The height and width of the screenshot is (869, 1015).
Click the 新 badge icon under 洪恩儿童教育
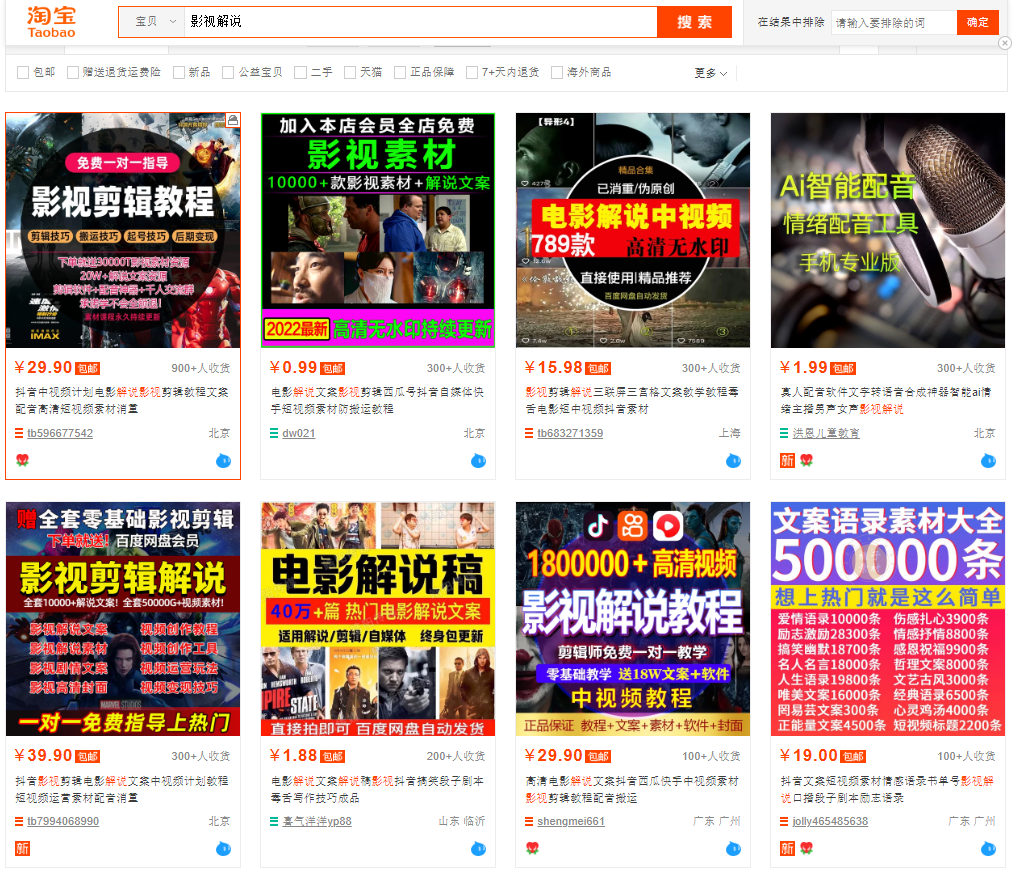[x=787, y=460]
